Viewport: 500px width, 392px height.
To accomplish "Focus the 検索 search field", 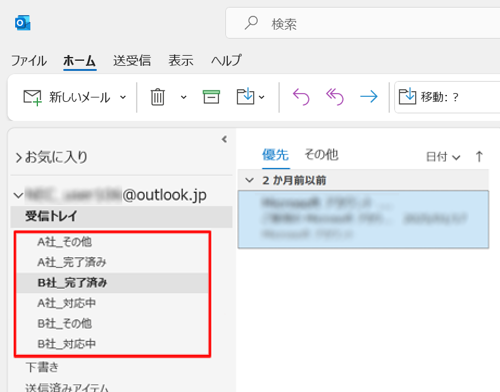I will (x=363, y=23).
